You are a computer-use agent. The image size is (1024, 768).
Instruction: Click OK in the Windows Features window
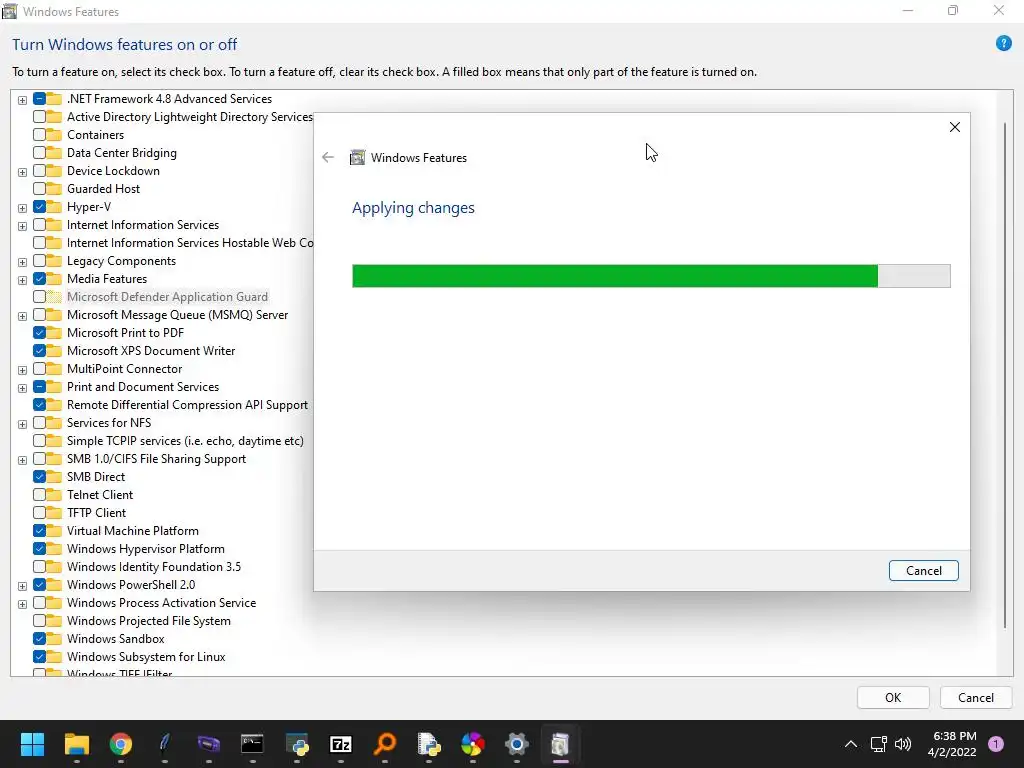(893, 697)
